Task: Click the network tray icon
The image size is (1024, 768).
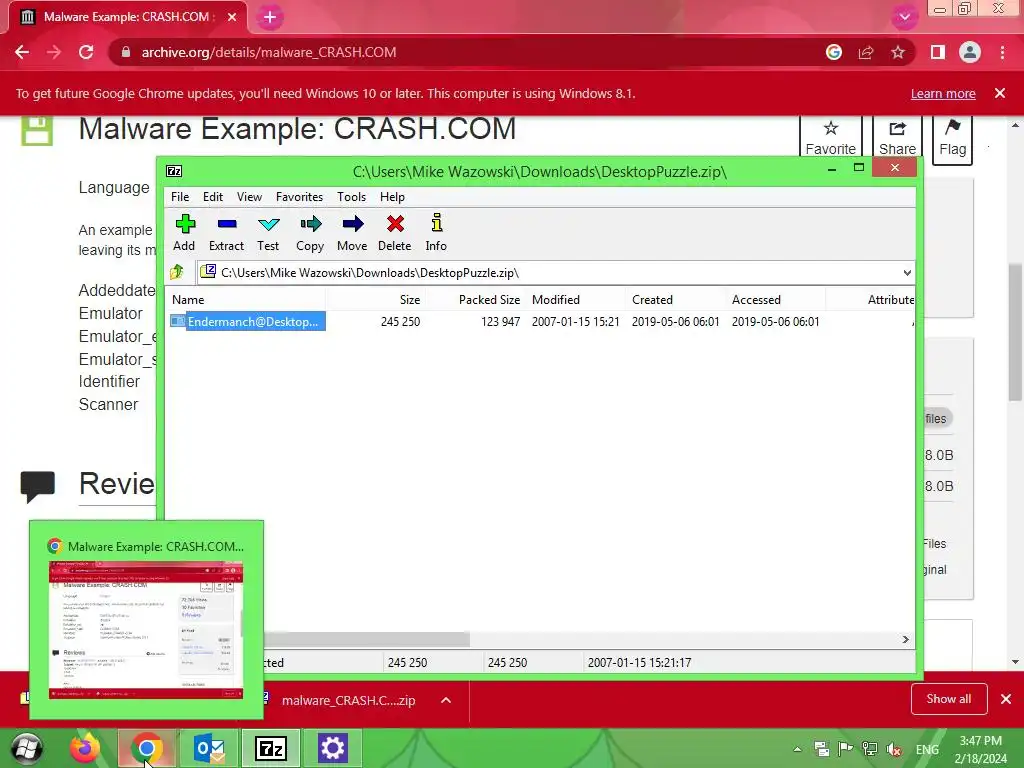Action: pos(870,749)
